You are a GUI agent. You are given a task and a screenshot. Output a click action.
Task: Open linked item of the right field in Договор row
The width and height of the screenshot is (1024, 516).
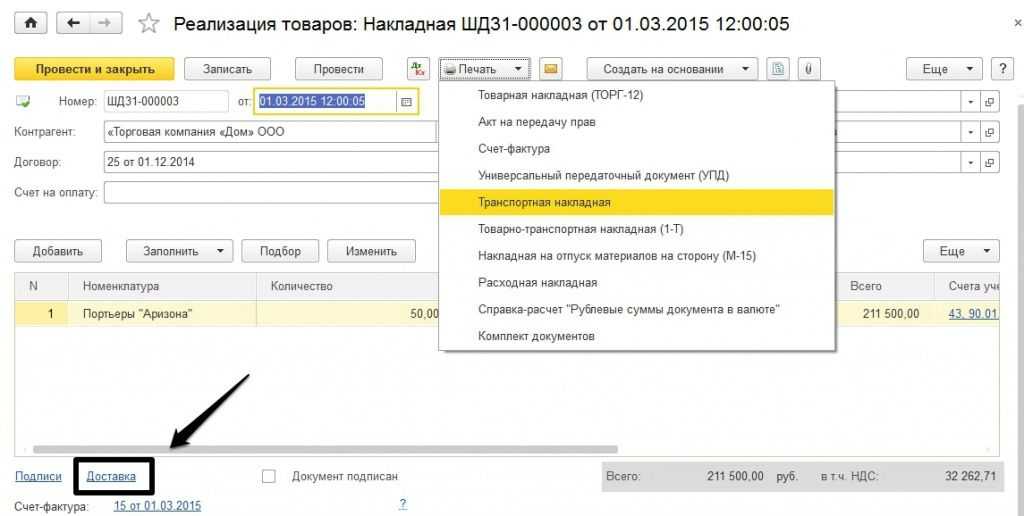point(990,162)
